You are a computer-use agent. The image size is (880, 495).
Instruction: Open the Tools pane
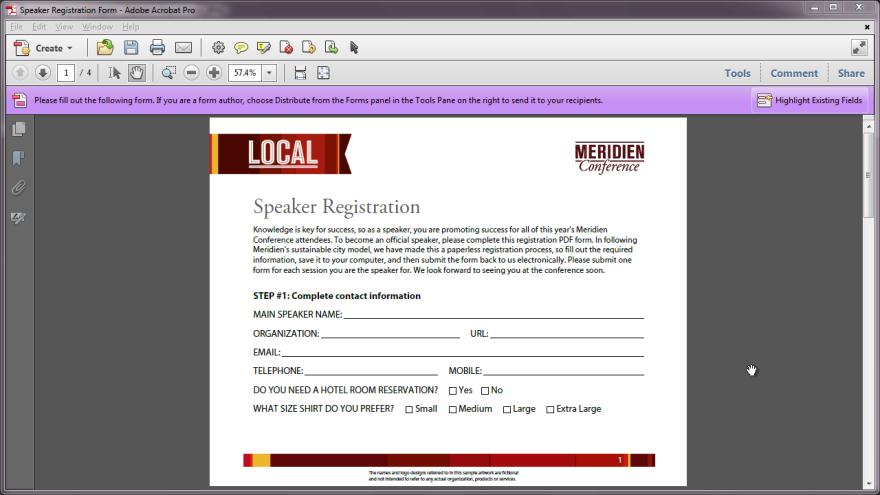point(737,73)
